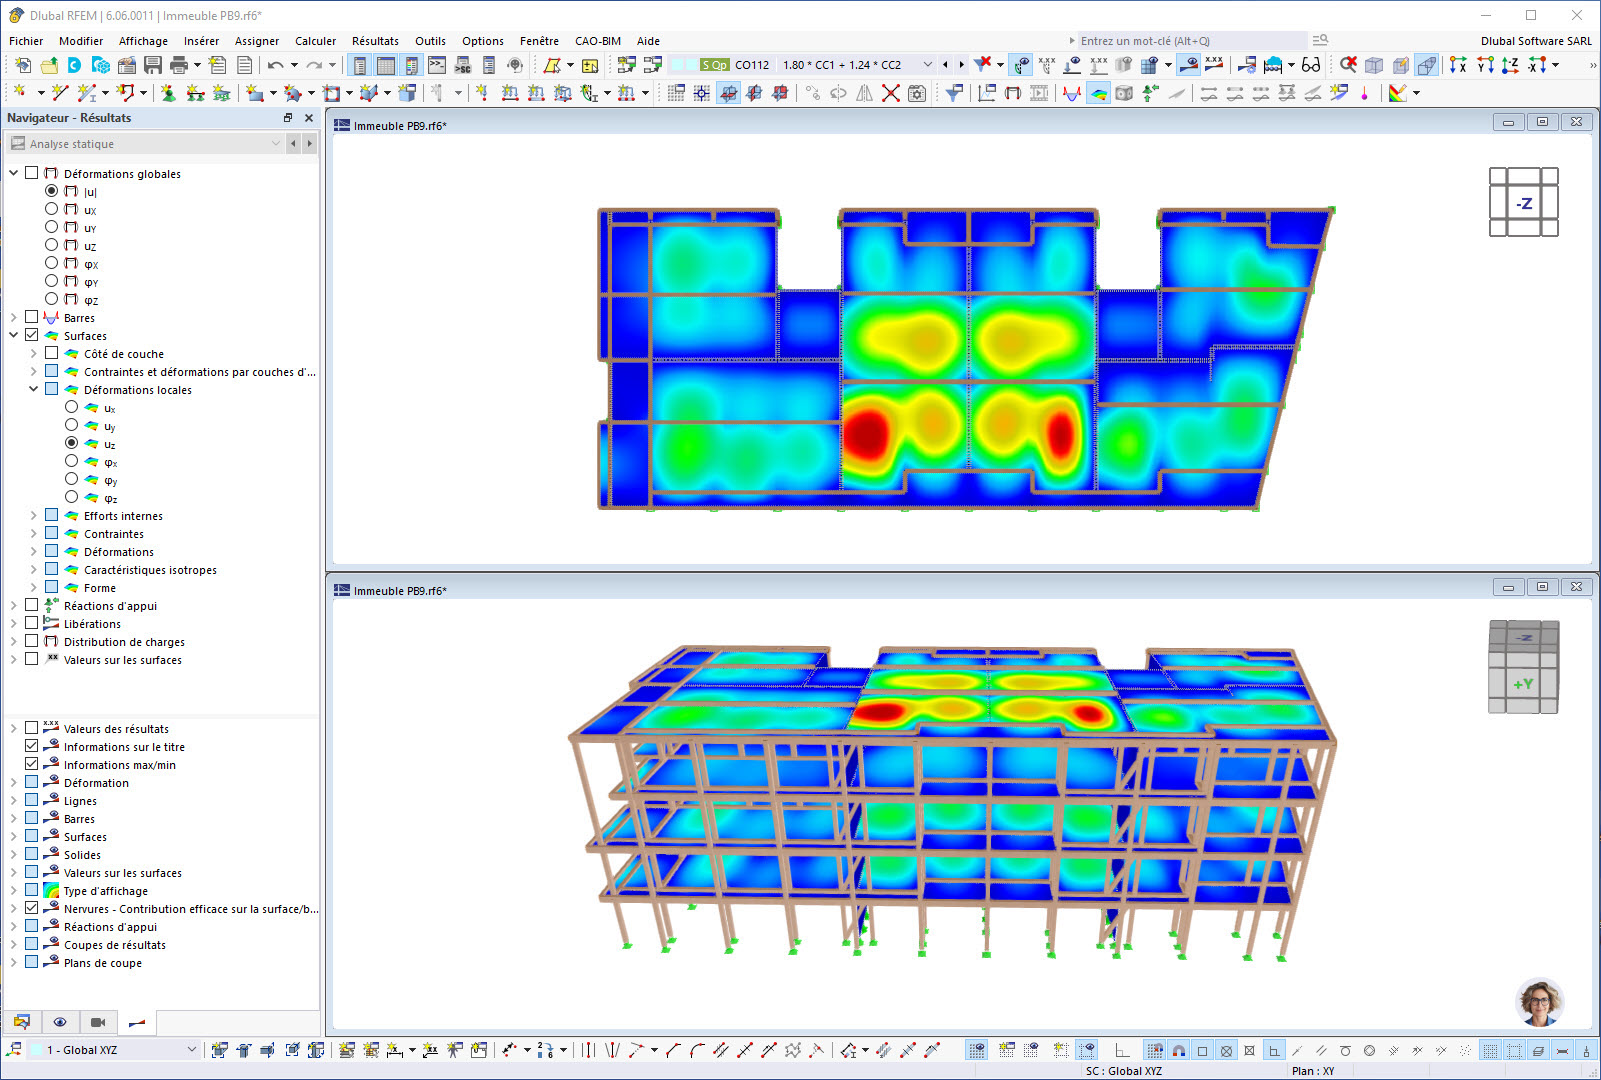The image size is (1601, 1080).
Task: Open the CO112 load combination dropdown
Action: (x=929, y=64)
